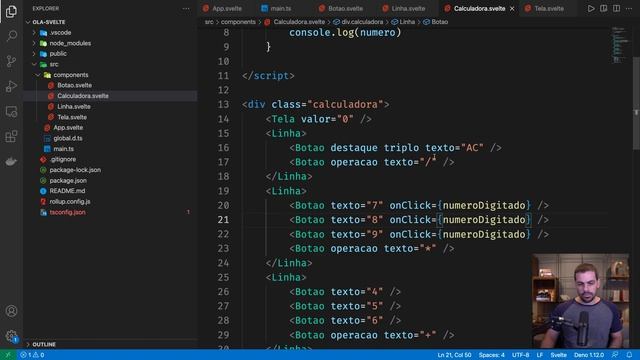The height and width of the screenshot is (360, 640).
Task: Open the Search view in activity bar
Action: (x=11, y=36)
